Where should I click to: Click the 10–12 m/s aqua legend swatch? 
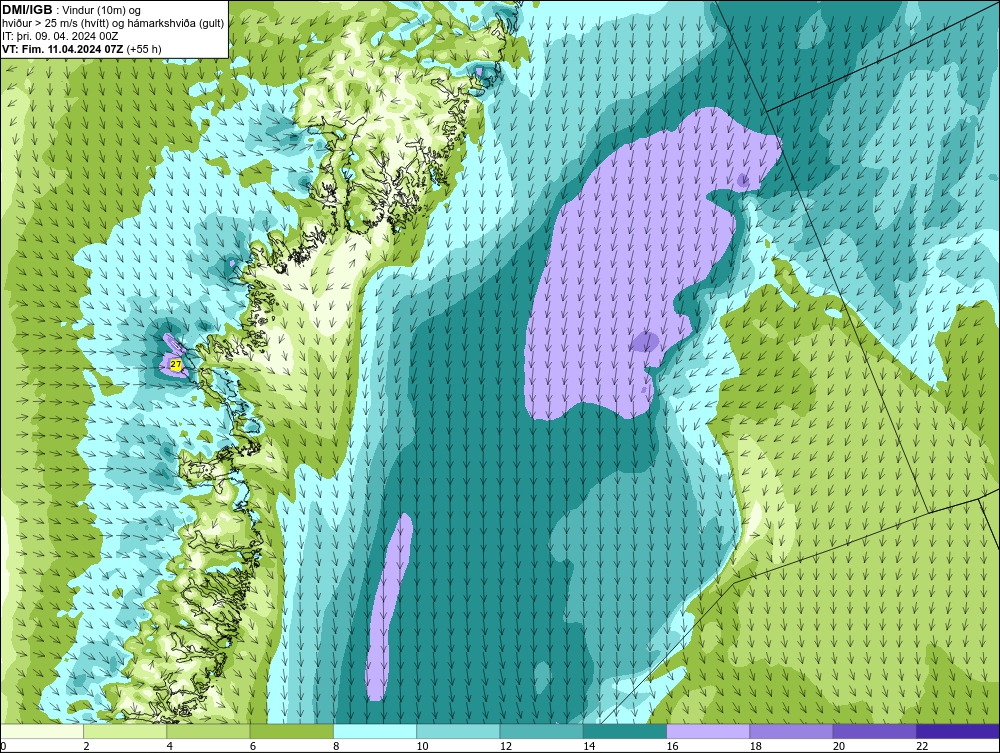pyautogui.click(x=458, y=731)
